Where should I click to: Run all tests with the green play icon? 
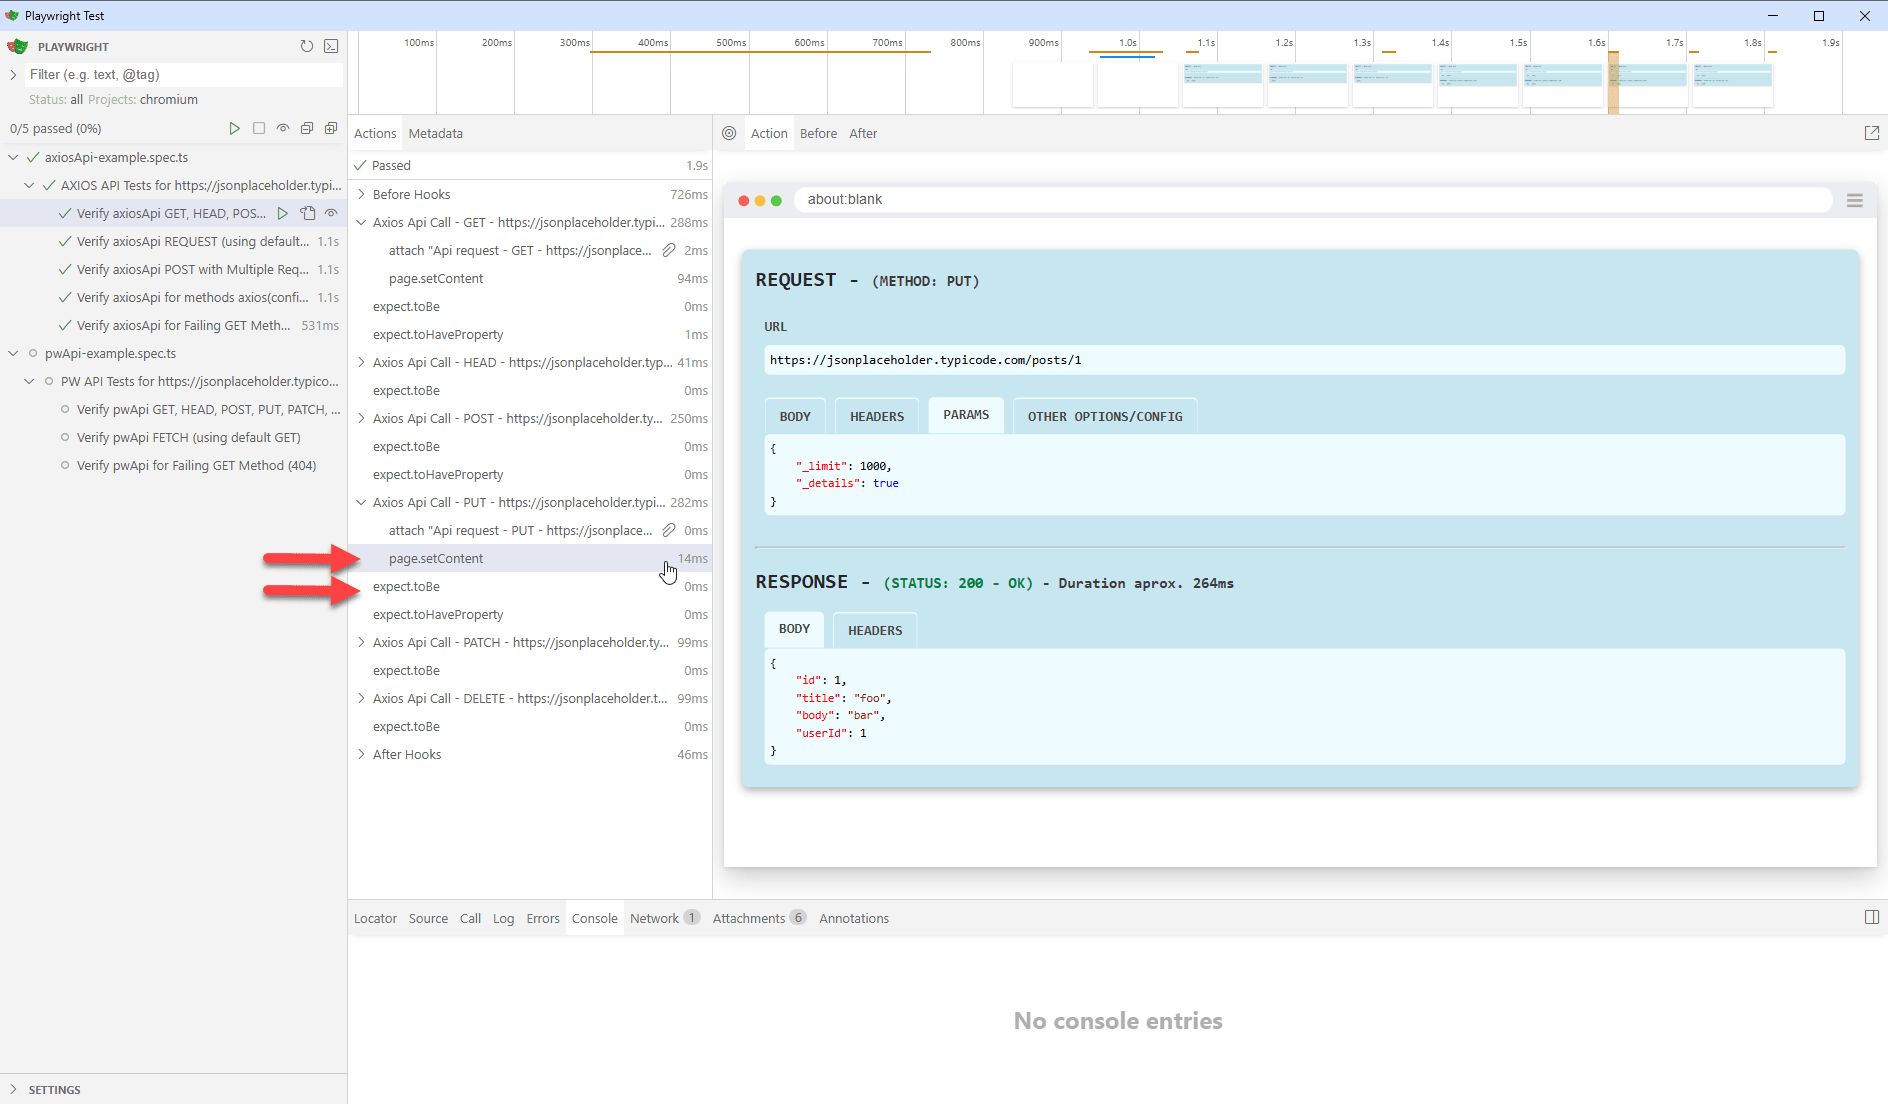235,128
